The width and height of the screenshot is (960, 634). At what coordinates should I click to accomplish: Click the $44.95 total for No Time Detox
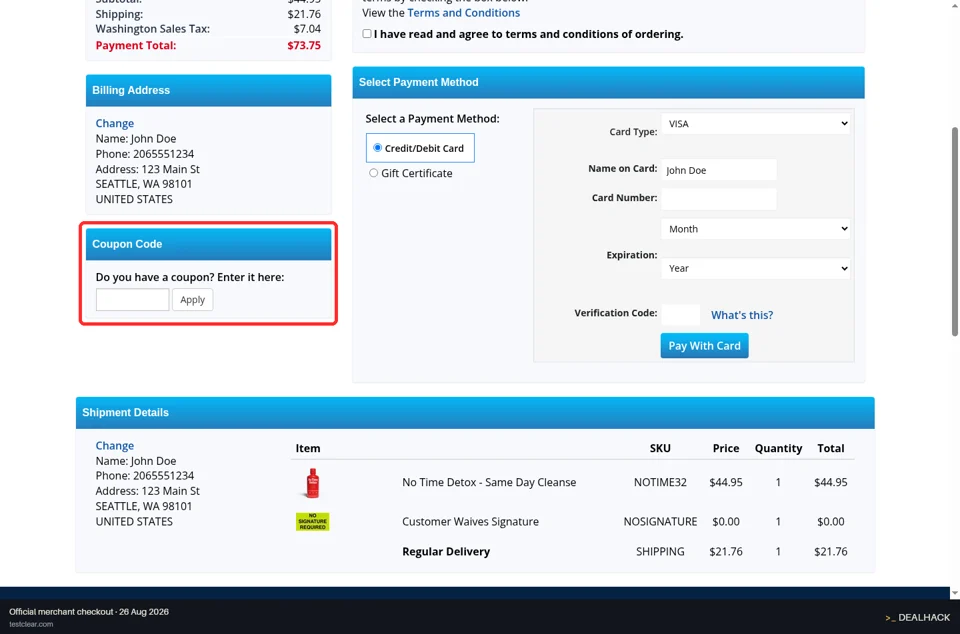830,482
